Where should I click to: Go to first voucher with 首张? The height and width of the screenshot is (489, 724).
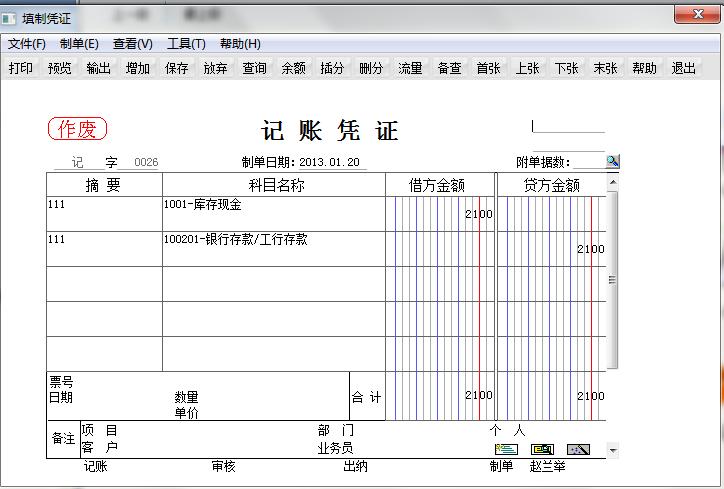489,68
